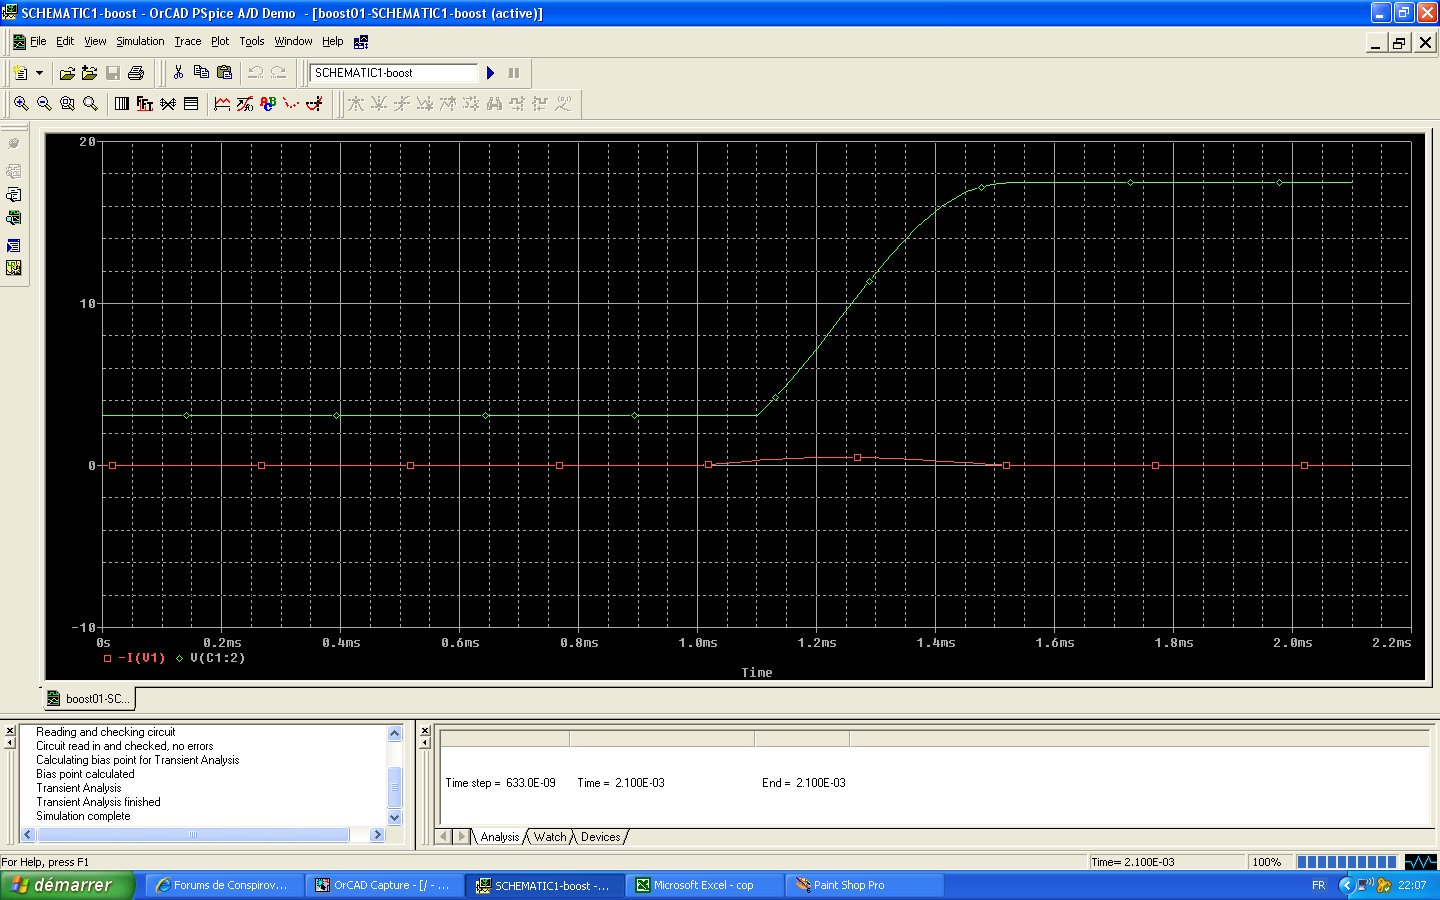Click the Add Trace icon
Image resolution: width=1440 pixels, height=900 pixels.
click(222, 103)
